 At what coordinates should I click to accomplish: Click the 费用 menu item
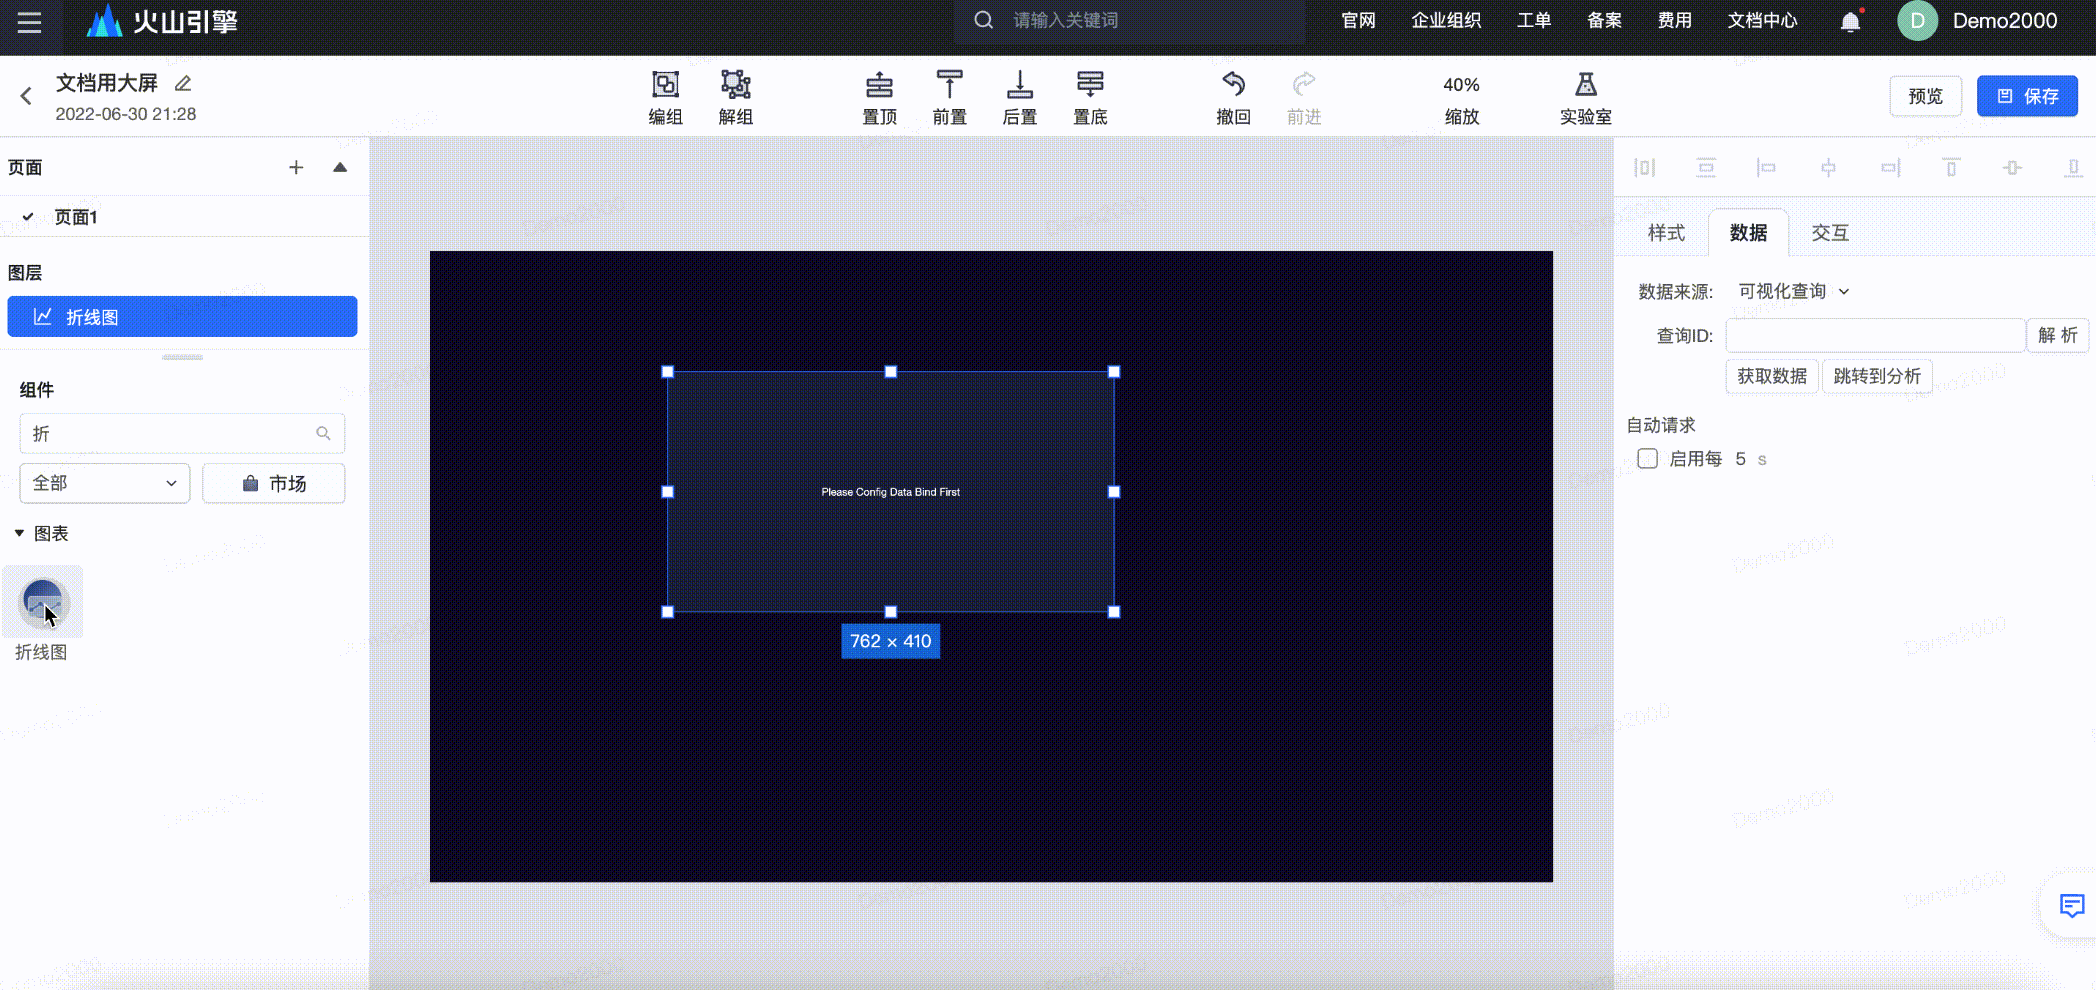point(1675,21)
